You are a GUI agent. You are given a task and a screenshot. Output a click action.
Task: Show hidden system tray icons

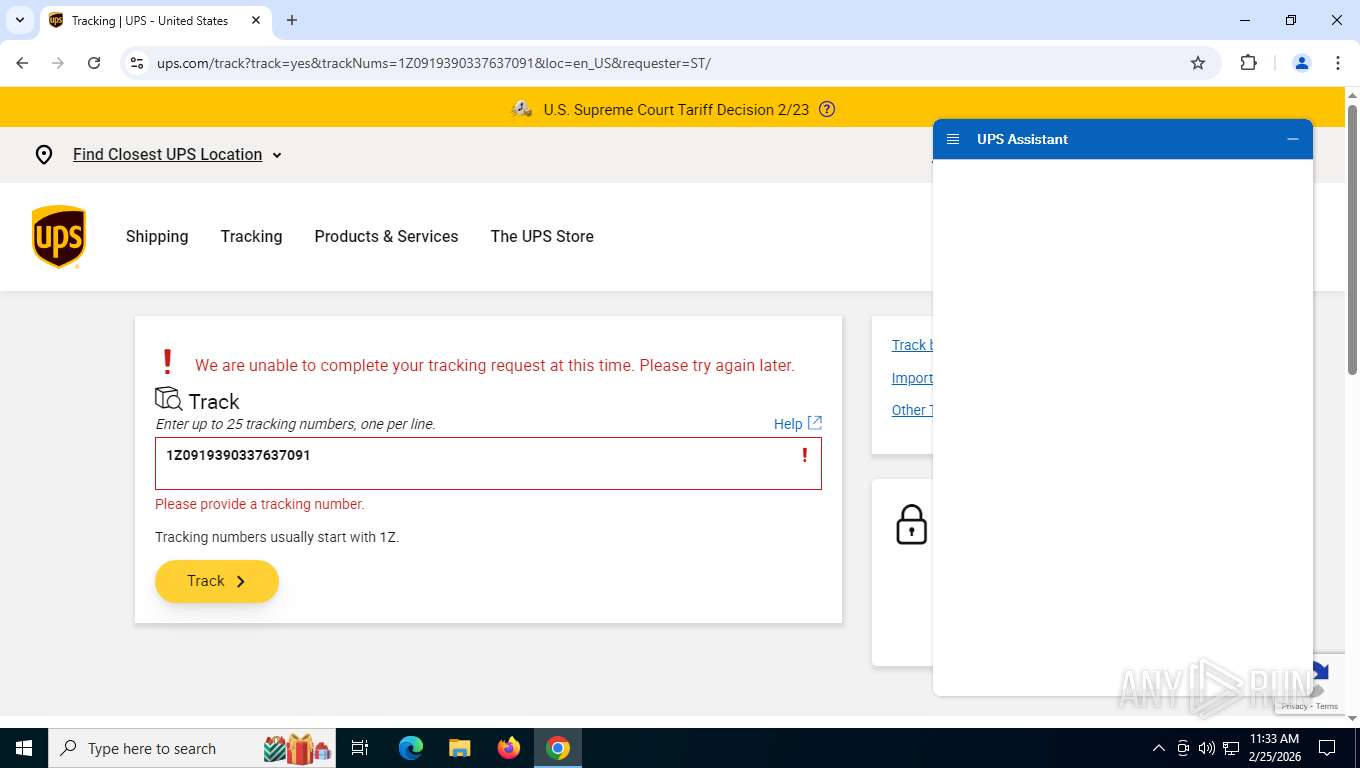1158,748
